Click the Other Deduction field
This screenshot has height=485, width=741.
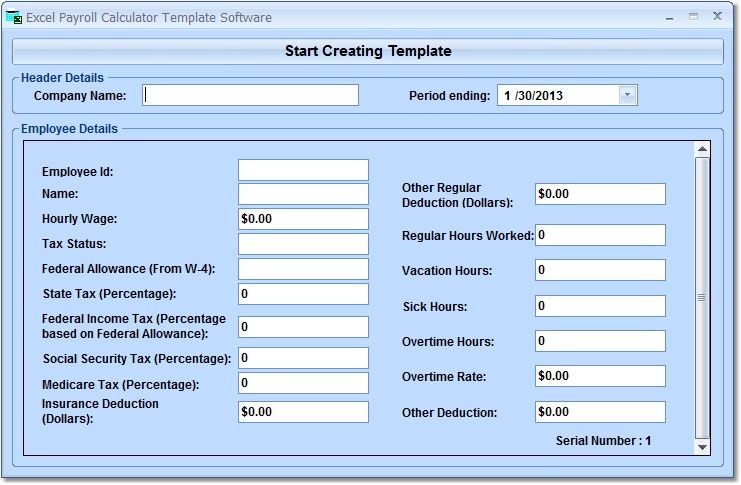(600, 412)
